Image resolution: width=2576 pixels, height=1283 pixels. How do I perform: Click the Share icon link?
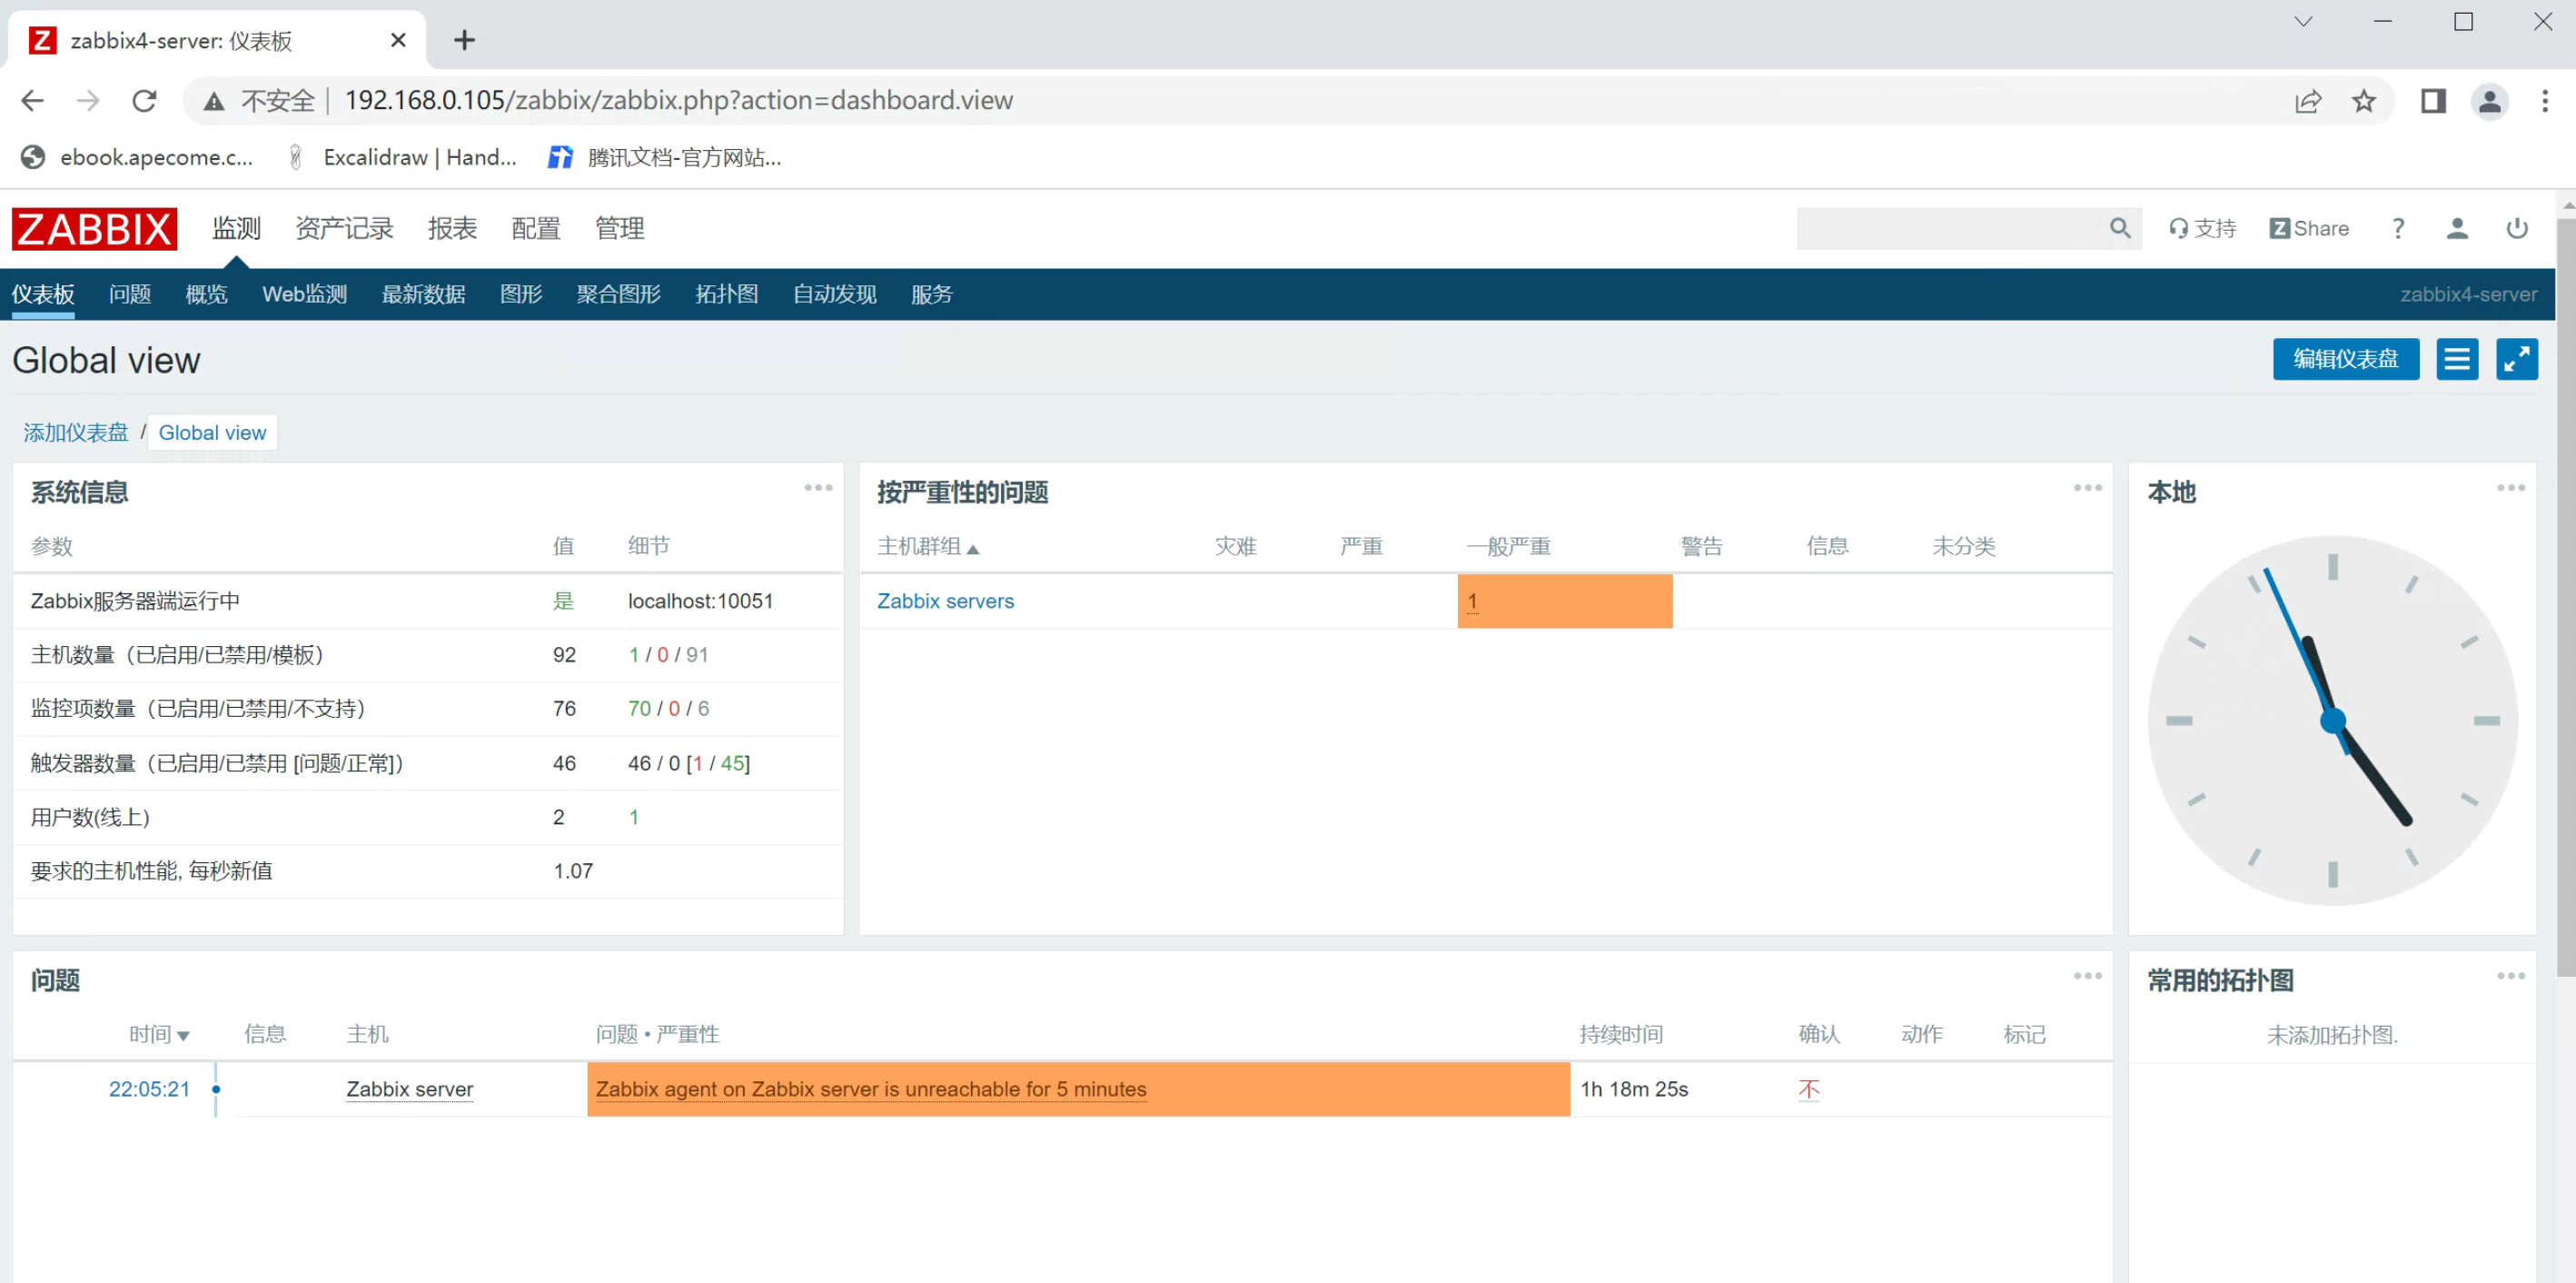tap(2308, 228)
